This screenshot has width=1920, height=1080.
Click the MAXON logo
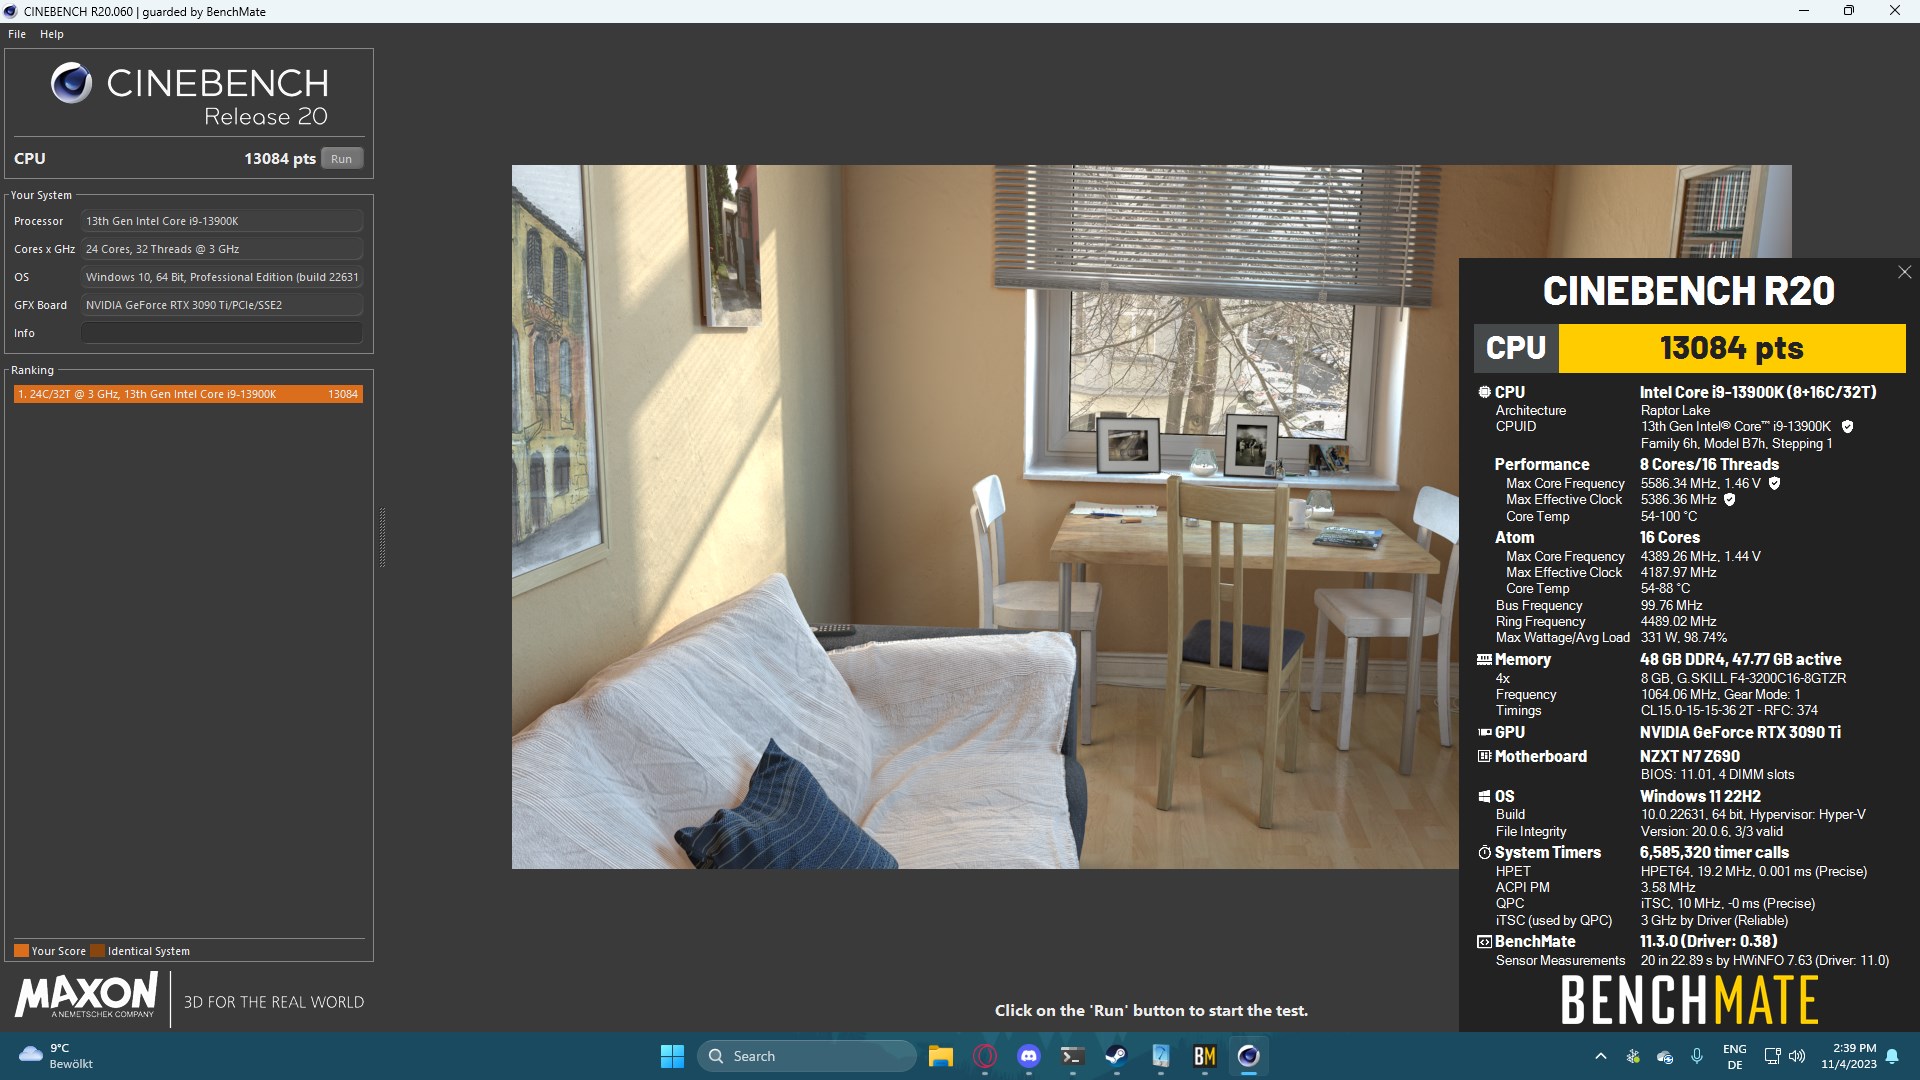(87, 996)
